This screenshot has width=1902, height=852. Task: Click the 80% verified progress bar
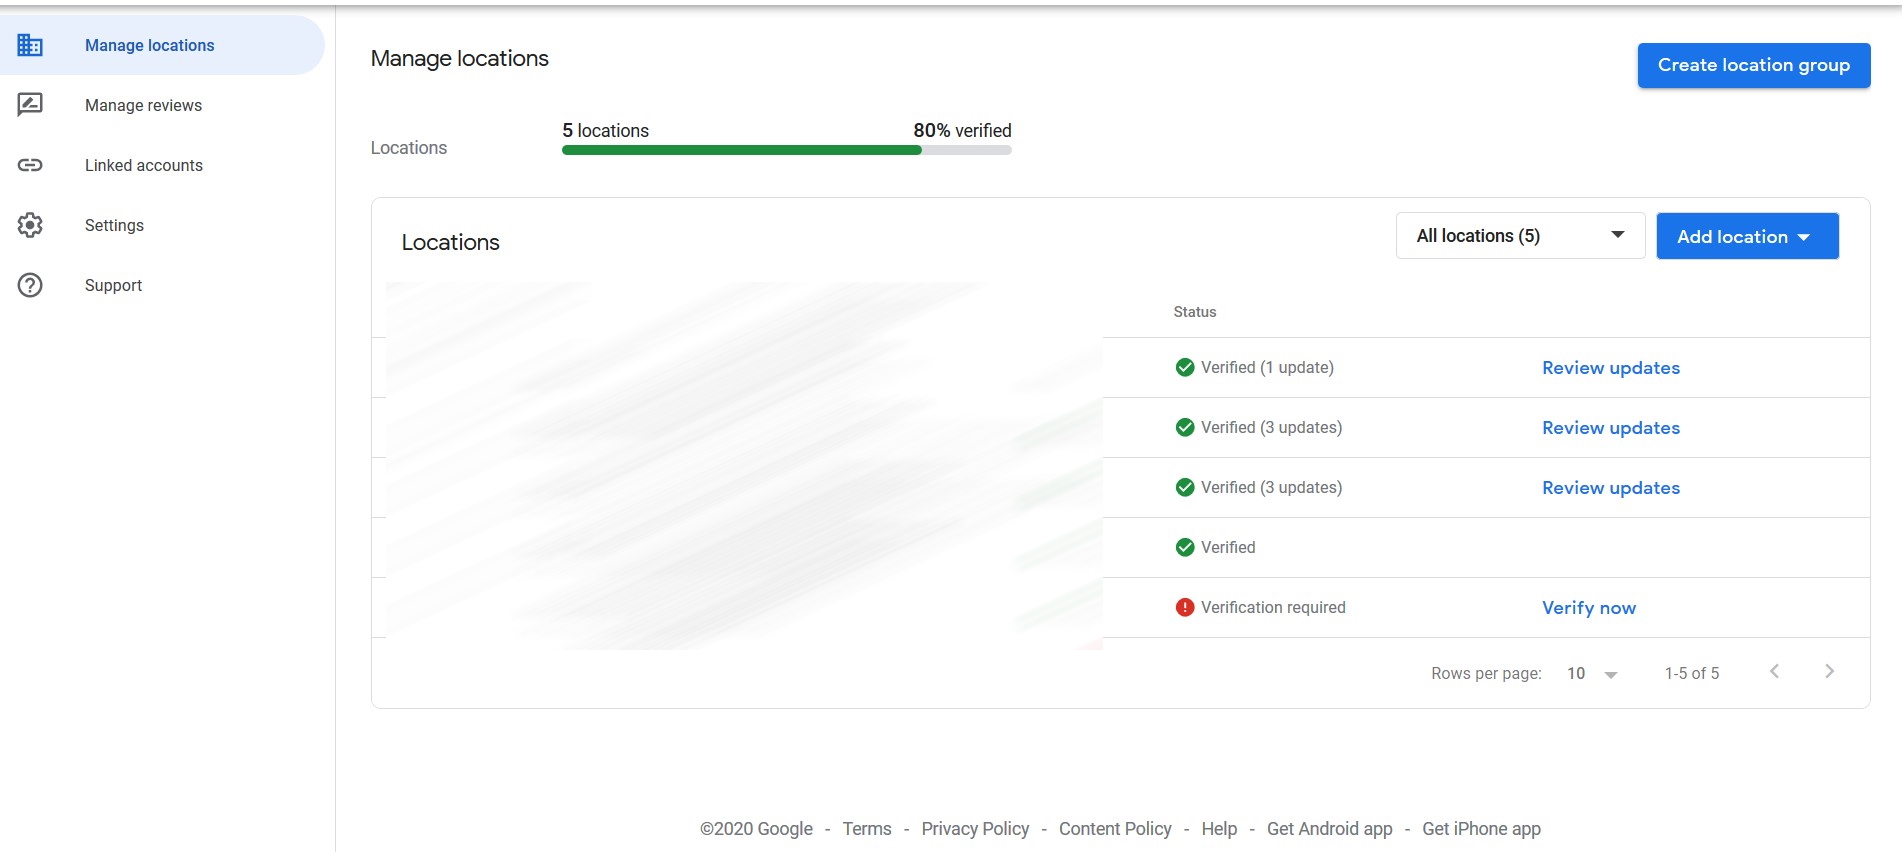pyautogui.click(x=786, y=150)
